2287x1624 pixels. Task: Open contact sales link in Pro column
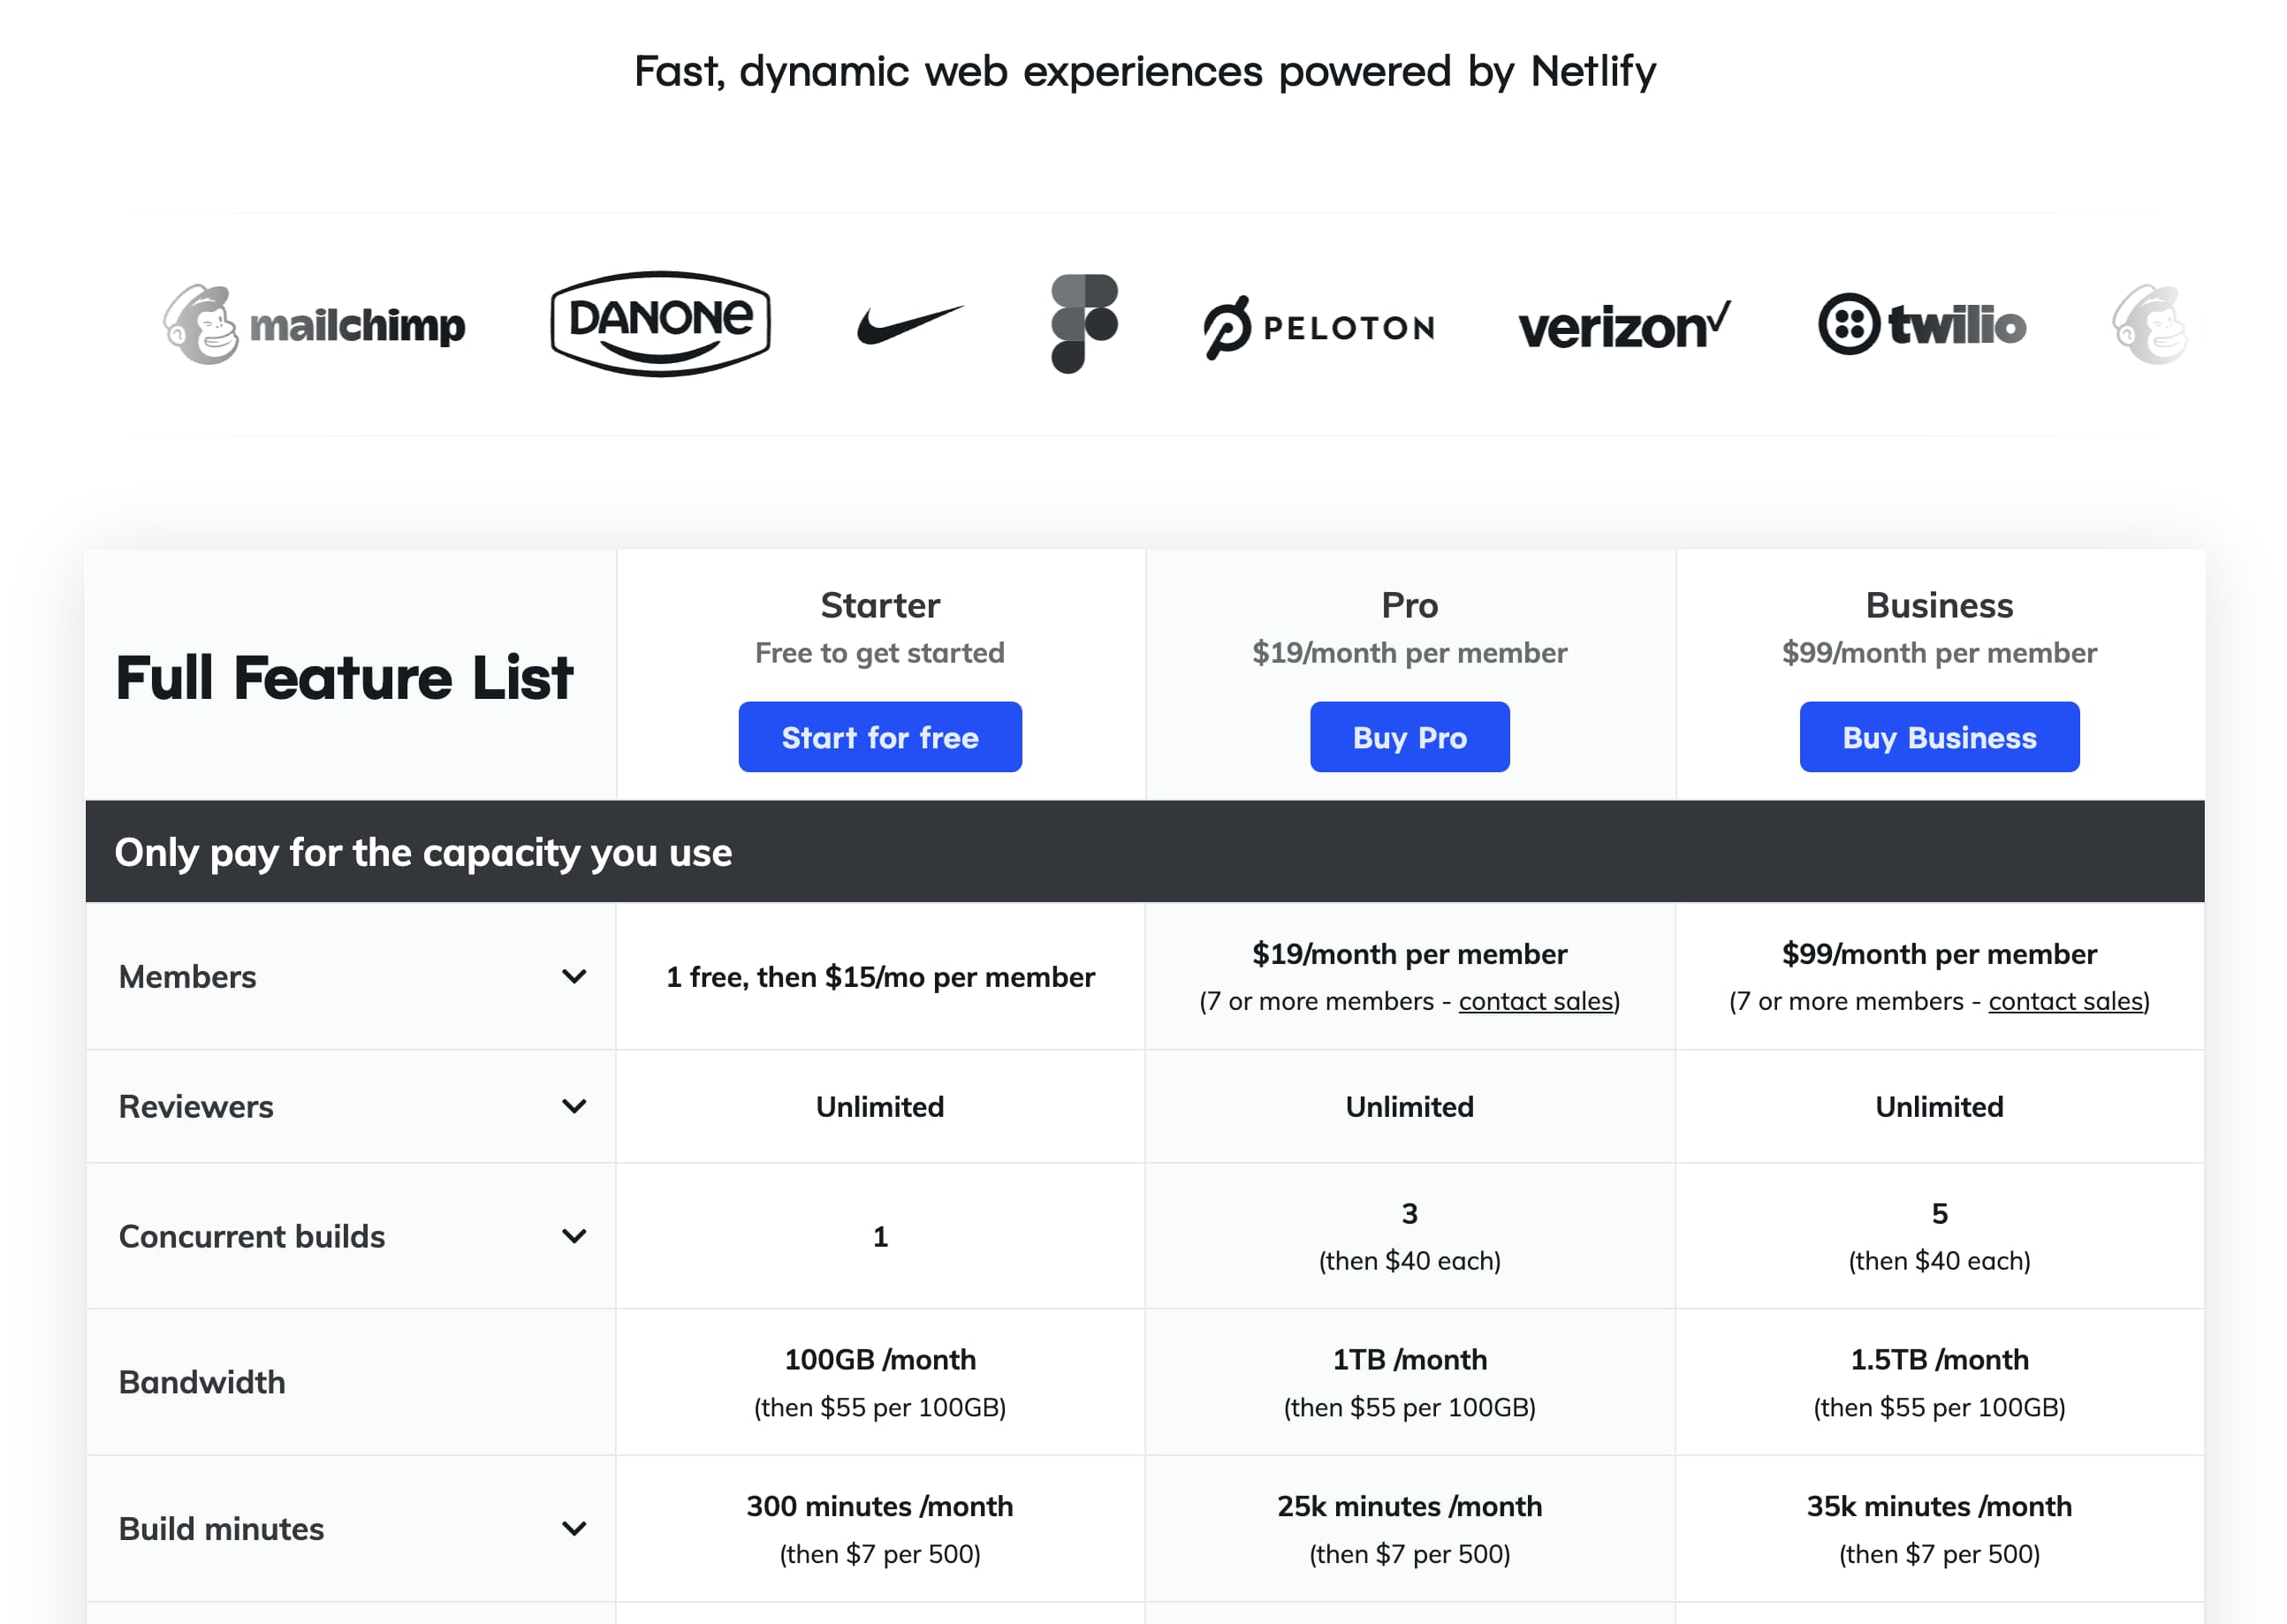point(1536,1001)
